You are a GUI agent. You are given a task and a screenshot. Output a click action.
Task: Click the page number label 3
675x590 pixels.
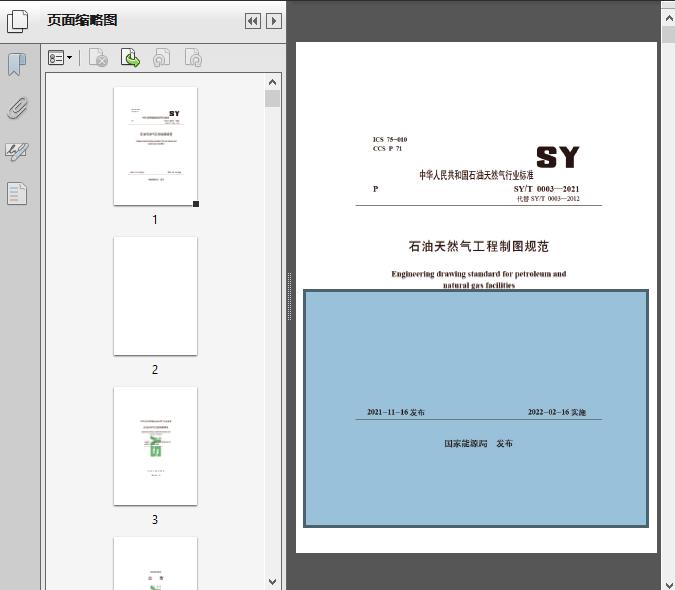pyautogui.click(x=155, y=519)
